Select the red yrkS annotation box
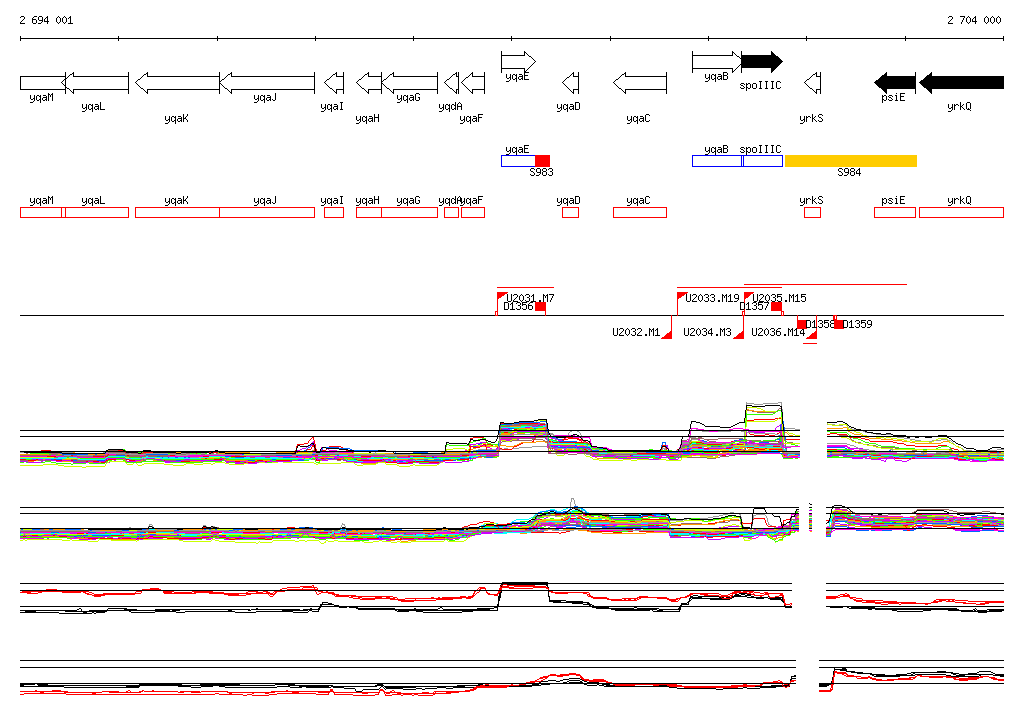Viewport: 1024px width, 714px height. coord(812,212)
